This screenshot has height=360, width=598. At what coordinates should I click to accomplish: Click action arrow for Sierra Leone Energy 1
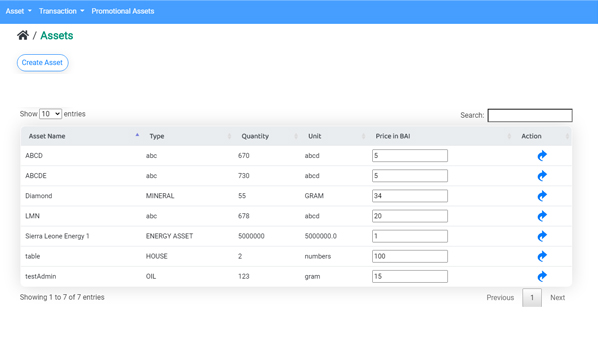pos(542,236)
